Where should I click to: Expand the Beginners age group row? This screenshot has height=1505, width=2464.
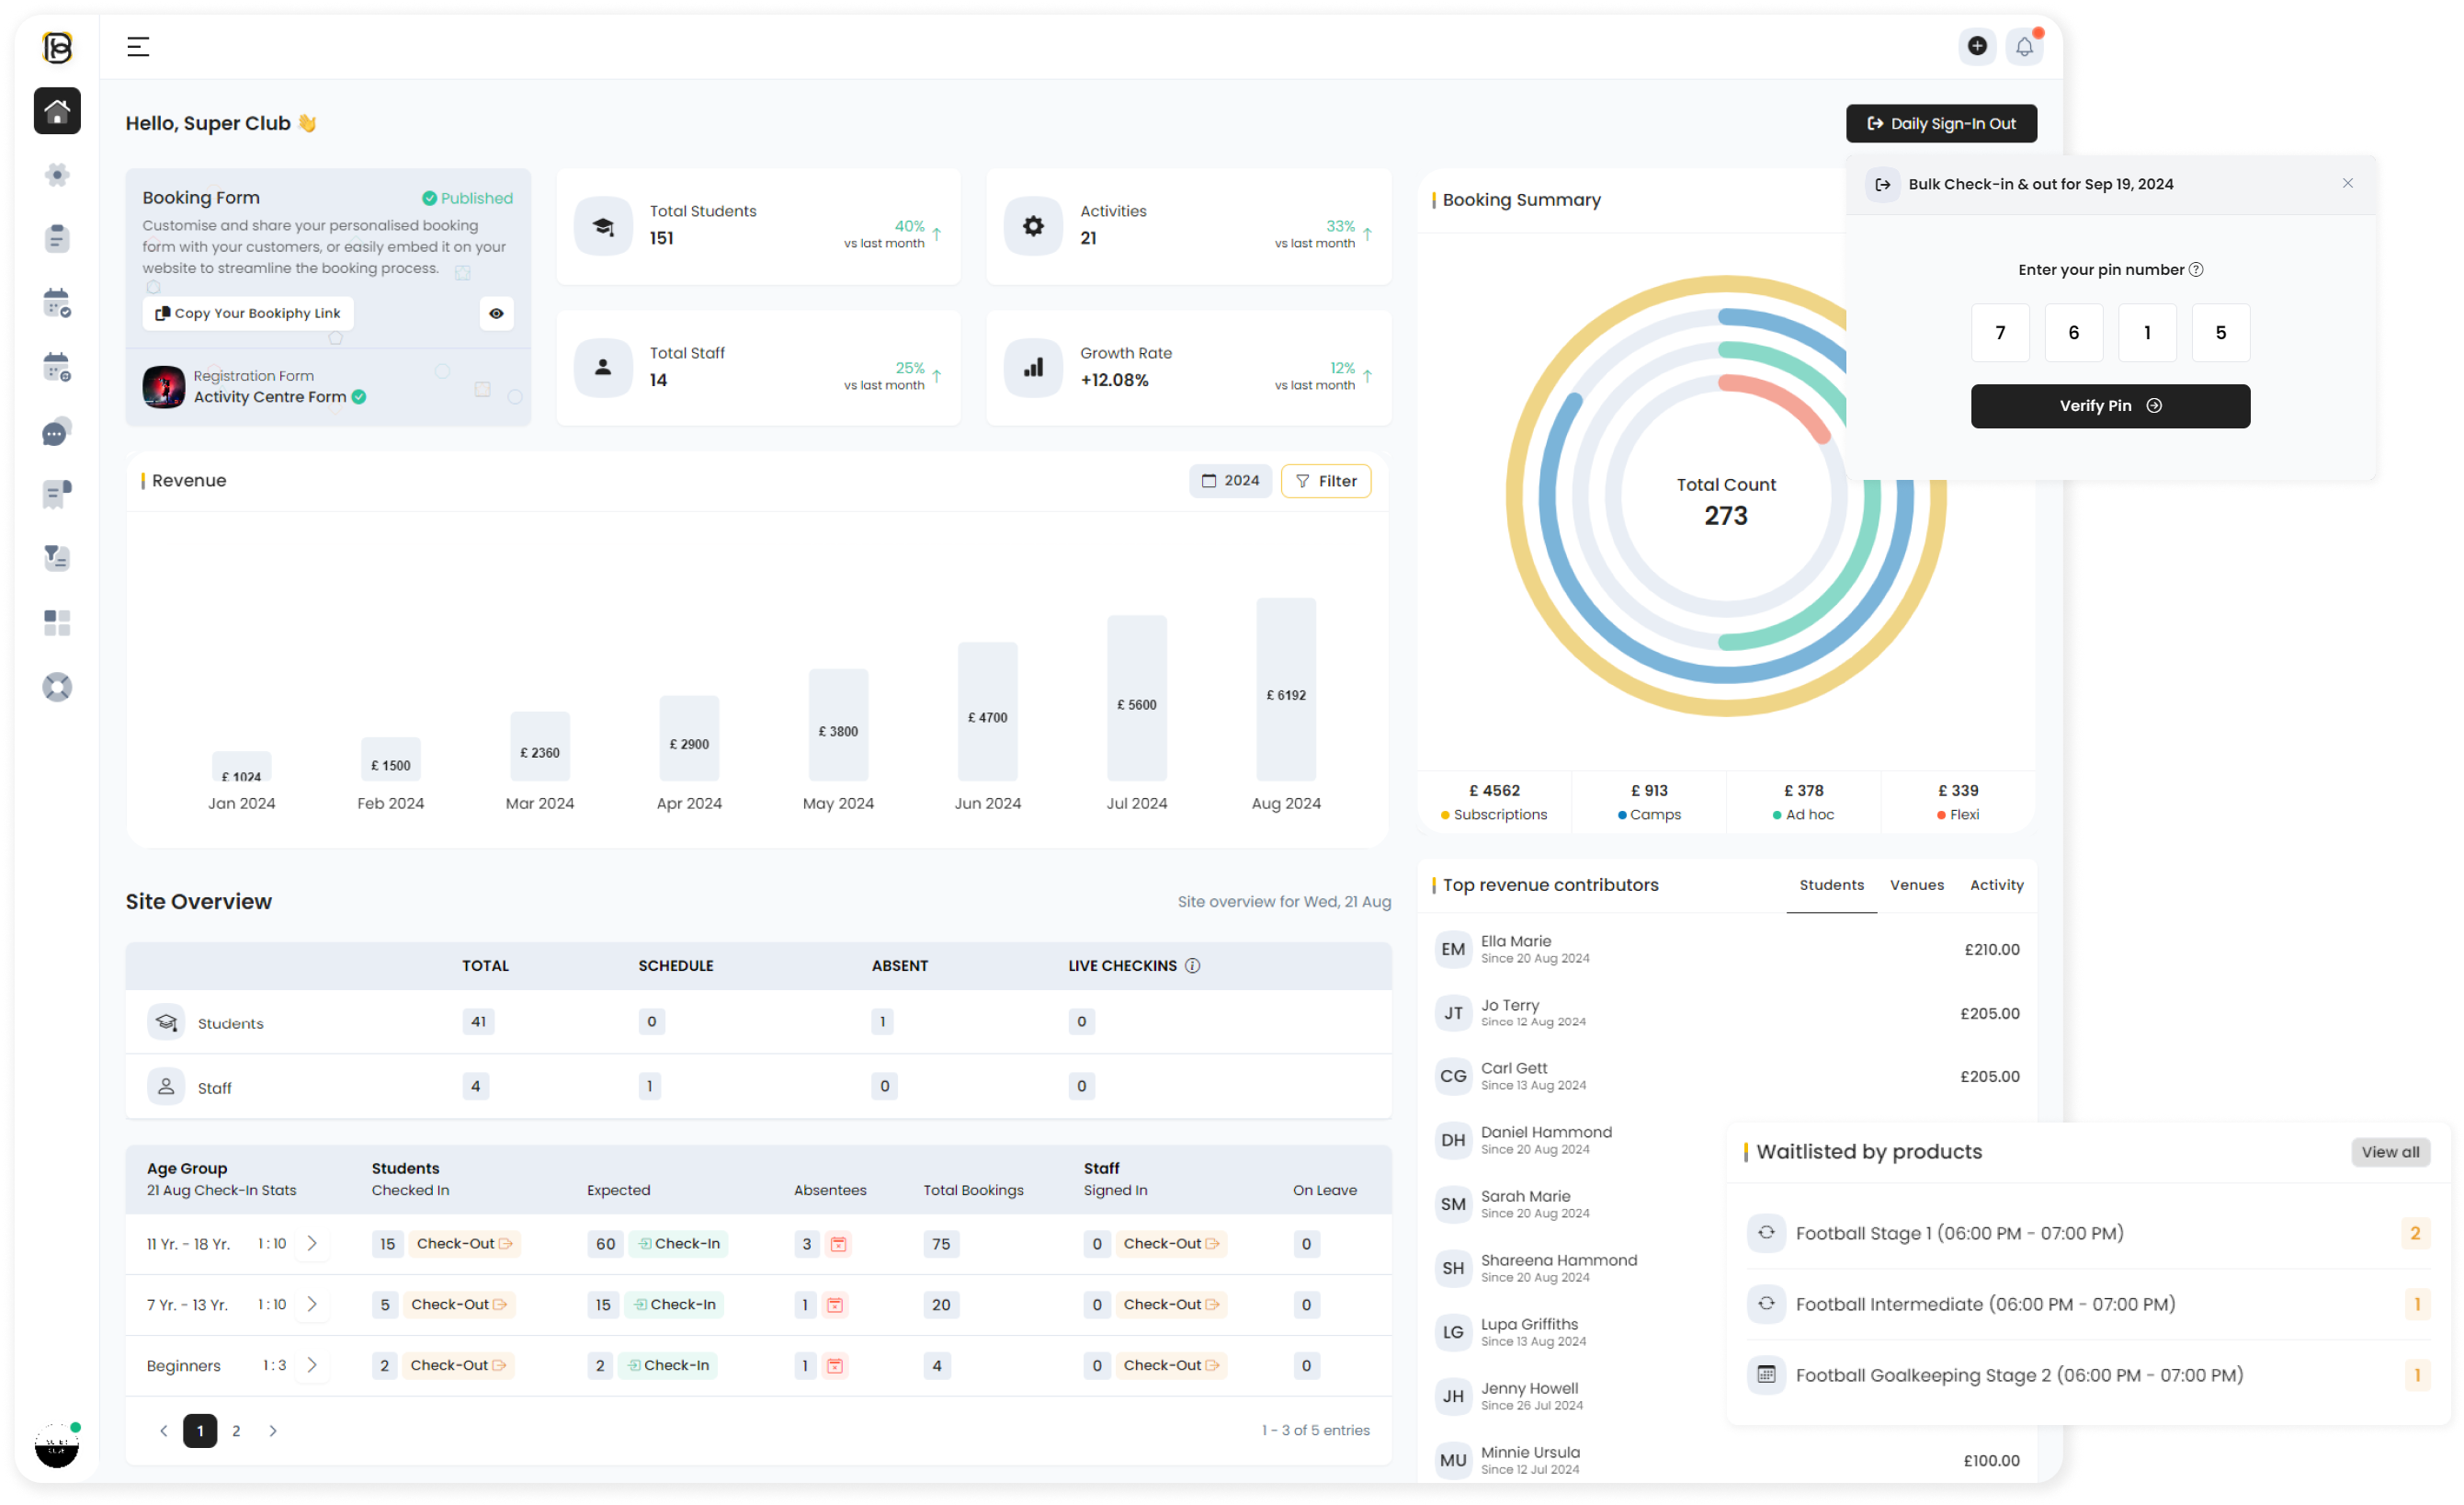click(x=312, y=1366)
